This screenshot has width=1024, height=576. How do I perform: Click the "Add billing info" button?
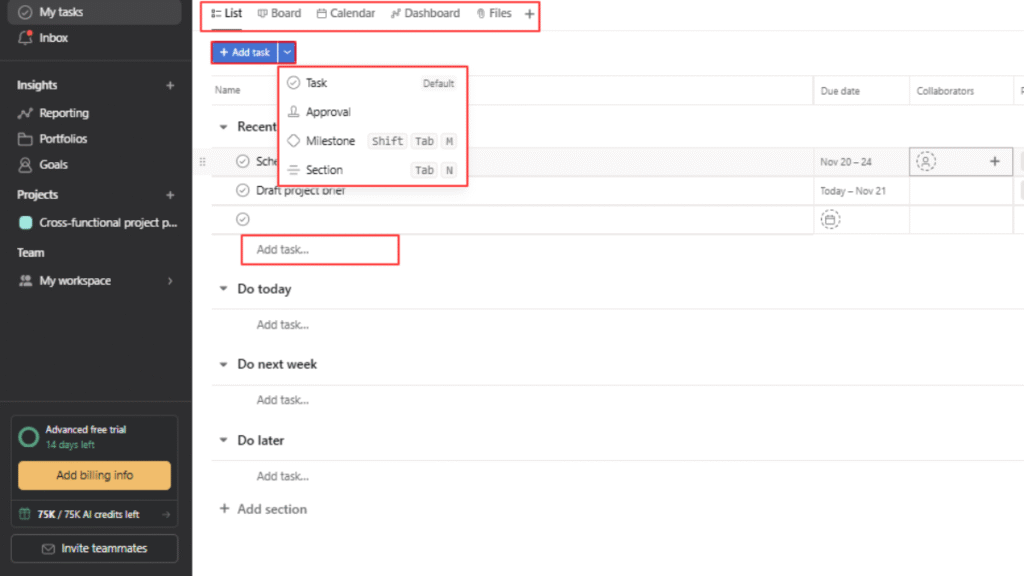(93, 475)
